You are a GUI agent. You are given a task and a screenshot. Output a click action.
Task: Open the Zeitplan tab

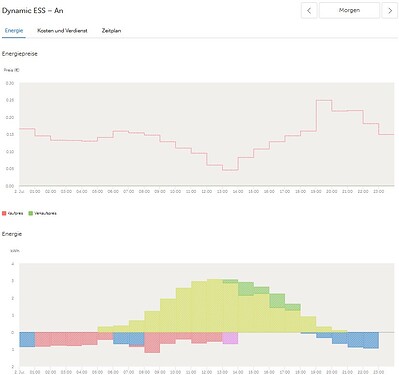click(x=111, y=31)
